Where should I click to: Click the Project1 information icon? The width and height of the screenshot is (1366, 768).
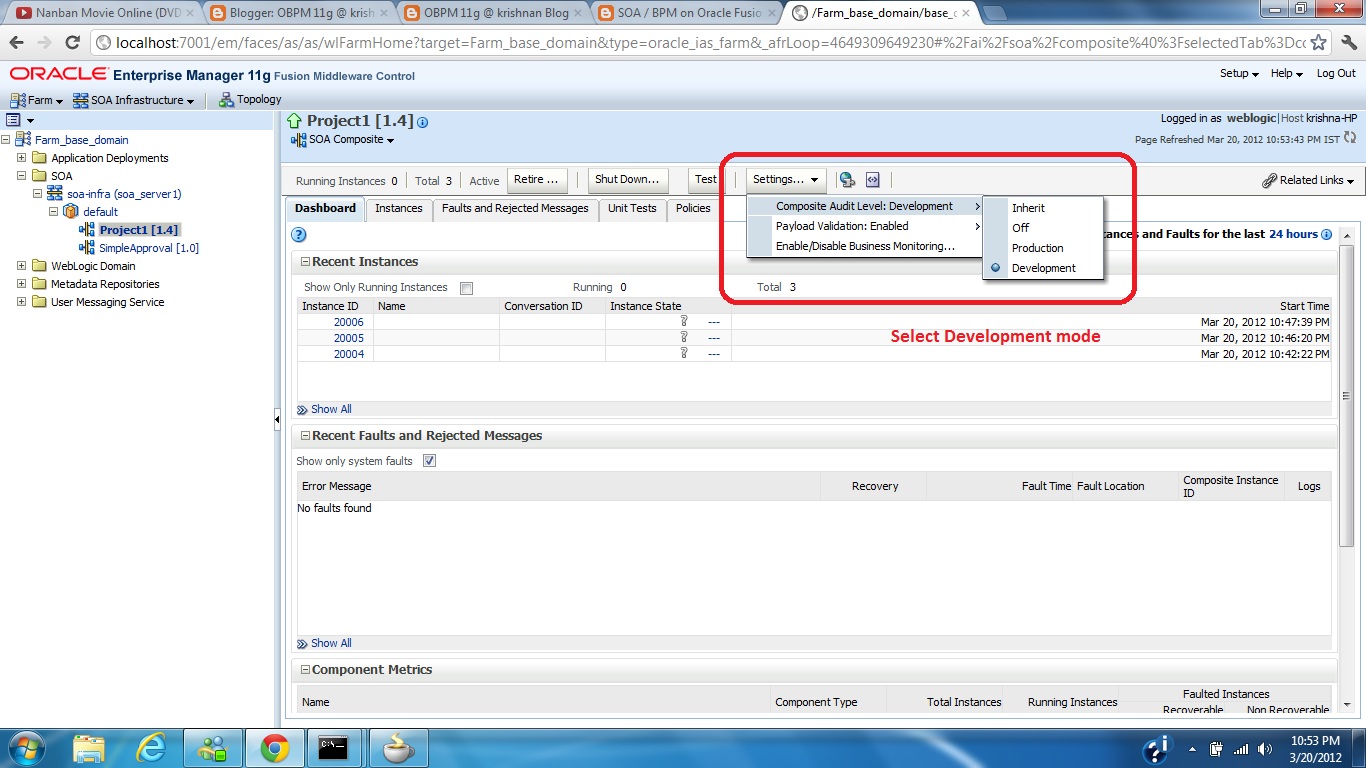tap(422, 122)
